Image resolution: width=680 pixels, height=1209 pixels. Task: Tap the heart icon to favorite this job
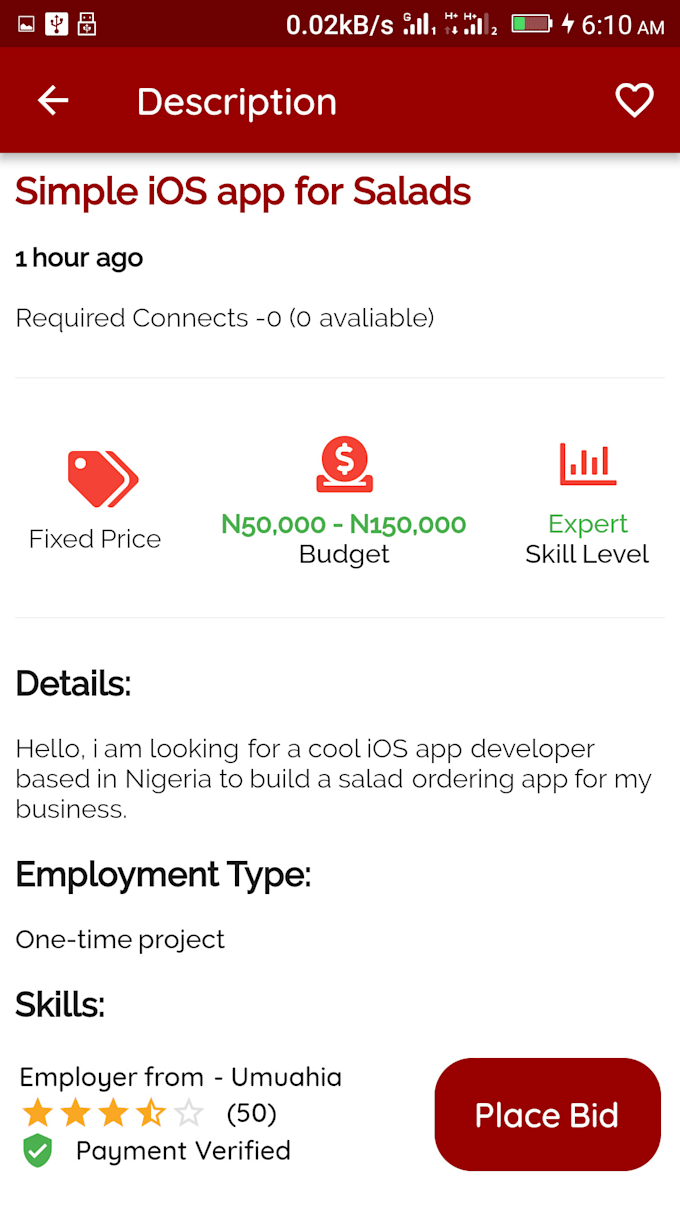point(634,100)
